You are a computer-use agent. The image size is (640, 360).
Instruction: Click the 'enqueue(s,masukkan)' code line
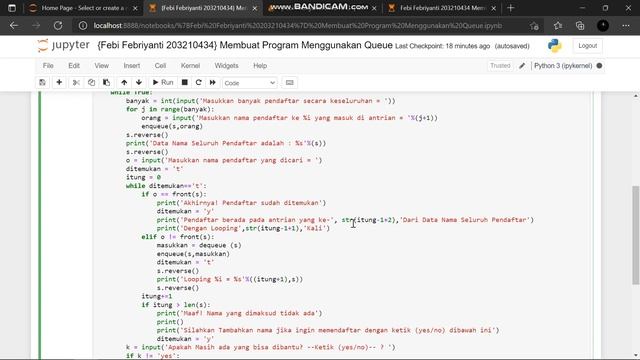(x=193, y=254)
